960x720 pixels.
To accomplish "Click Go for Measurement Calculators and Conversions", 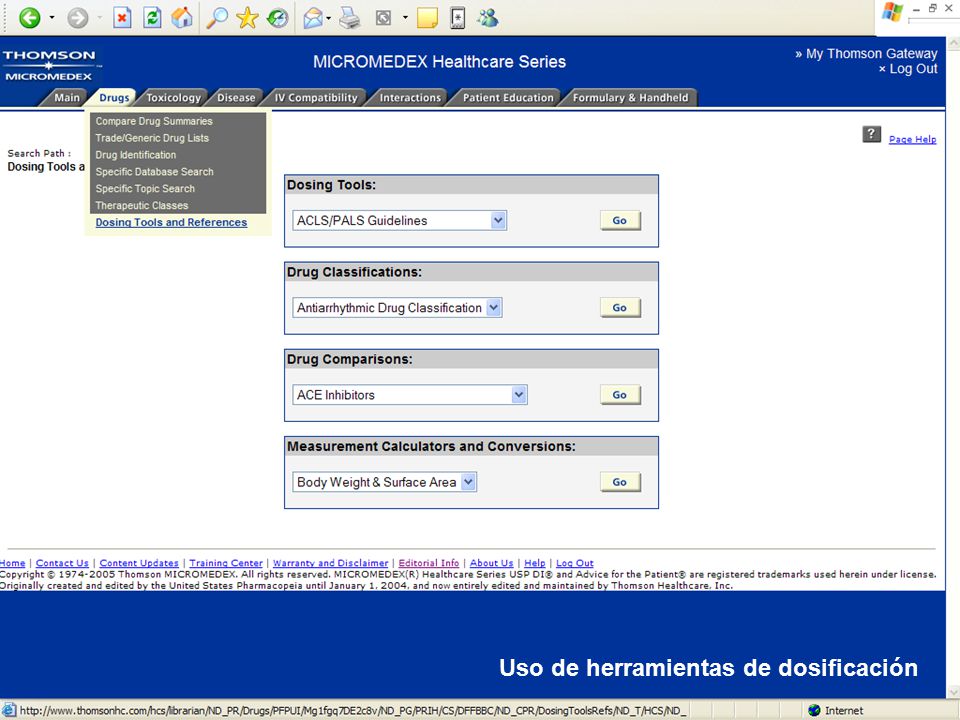I will click(x=620, y=482).
